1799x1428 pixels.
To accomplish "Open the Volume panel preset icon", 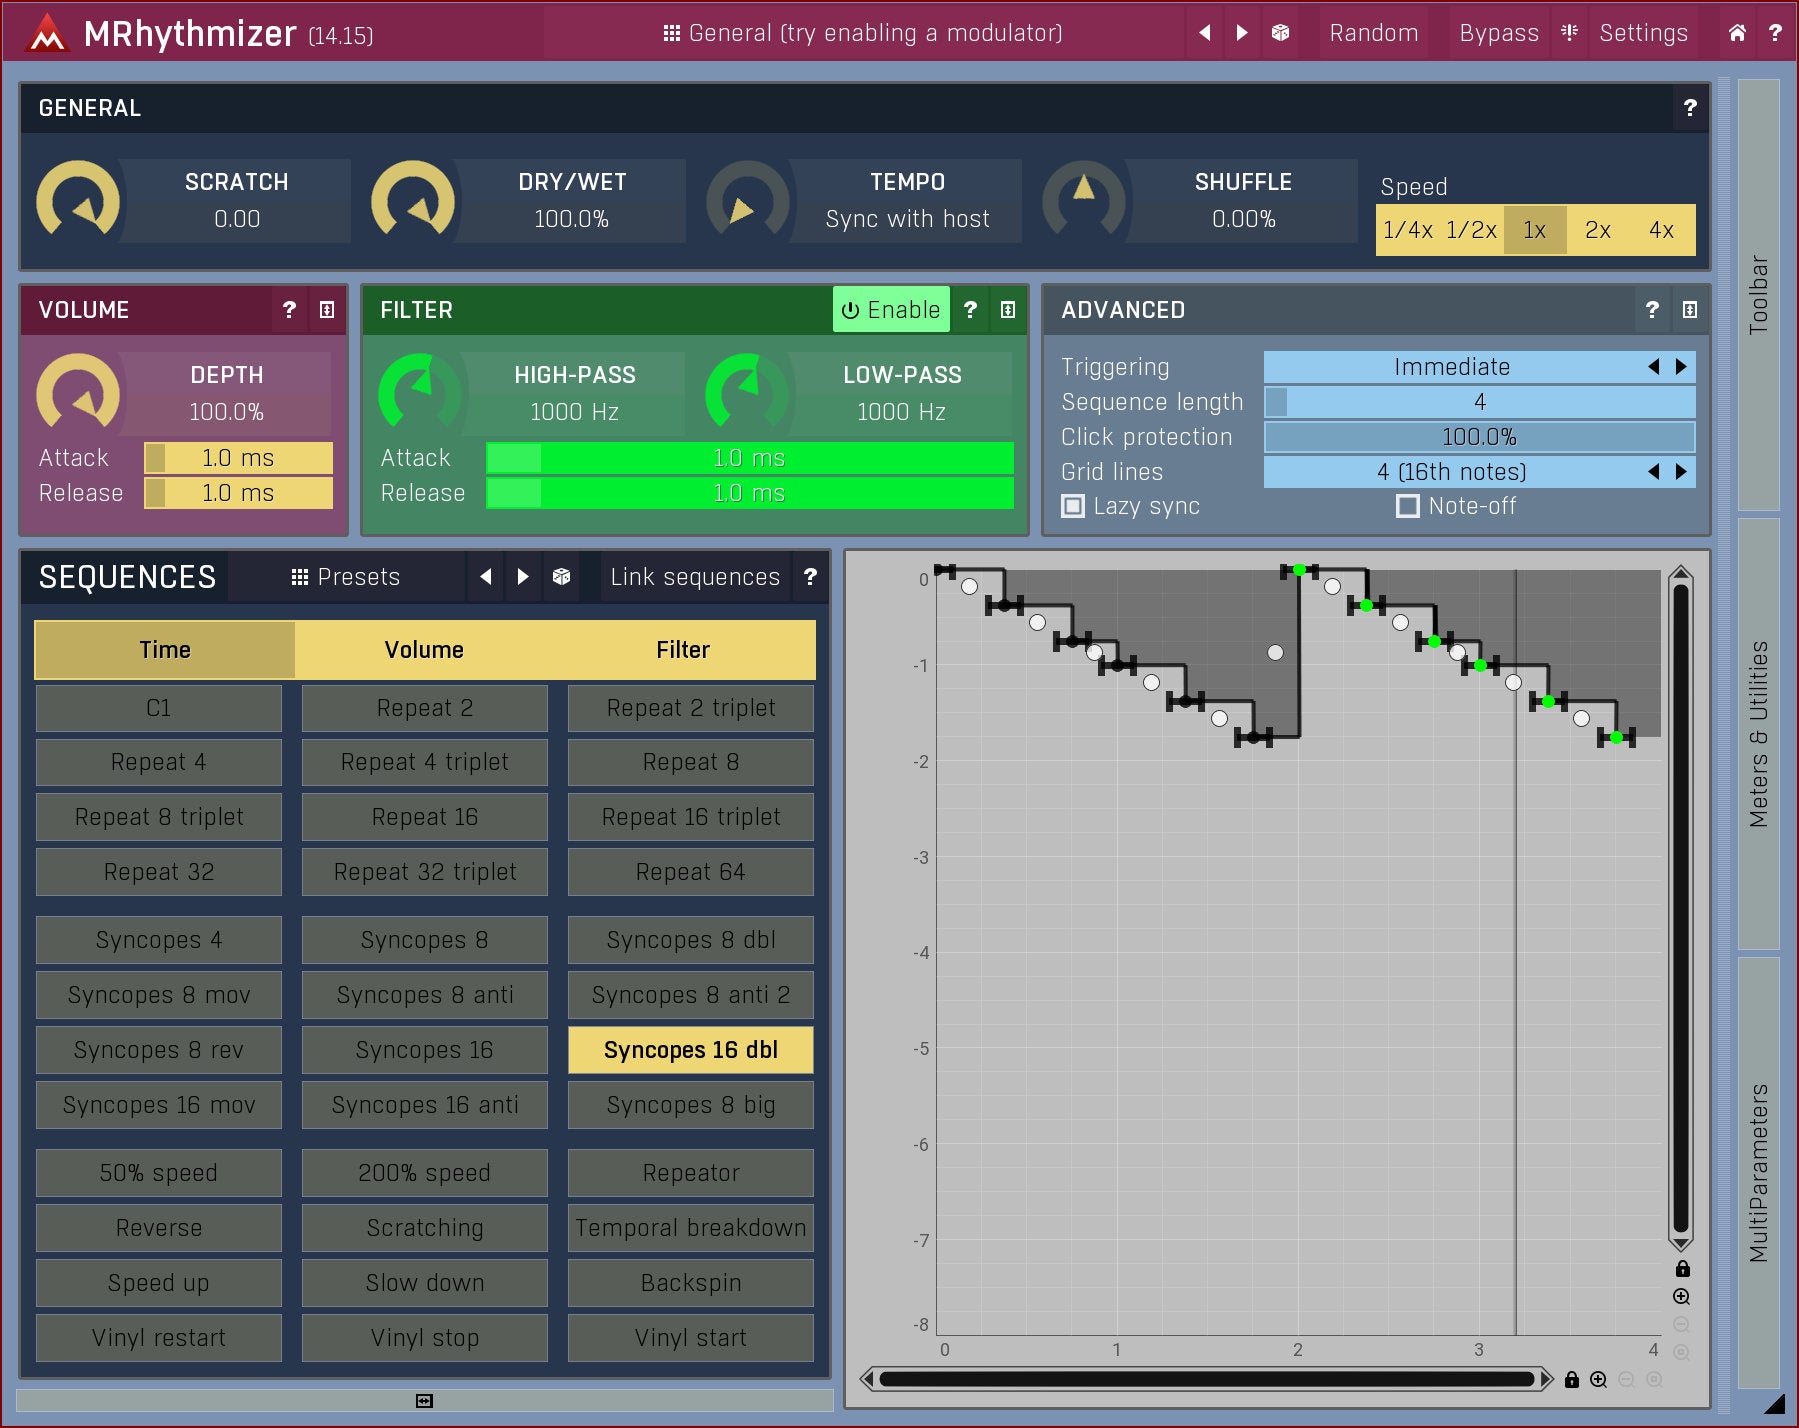I will coord(327,310).
